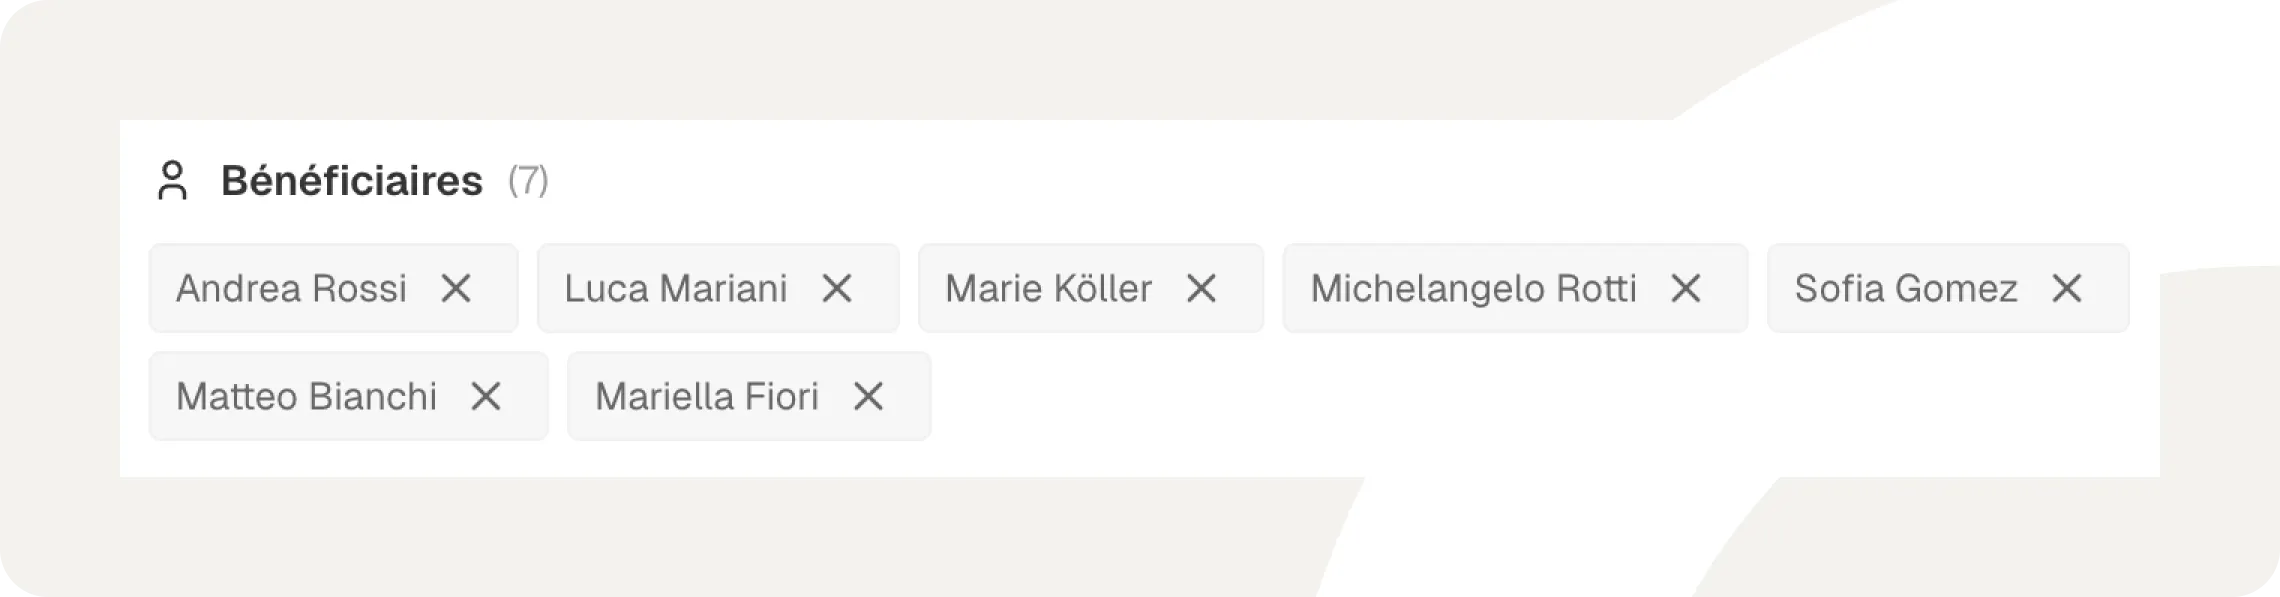Screen dimensions: 2280x597
Task: Click the (7) beneficiaries count
Action: coord(528,181)
